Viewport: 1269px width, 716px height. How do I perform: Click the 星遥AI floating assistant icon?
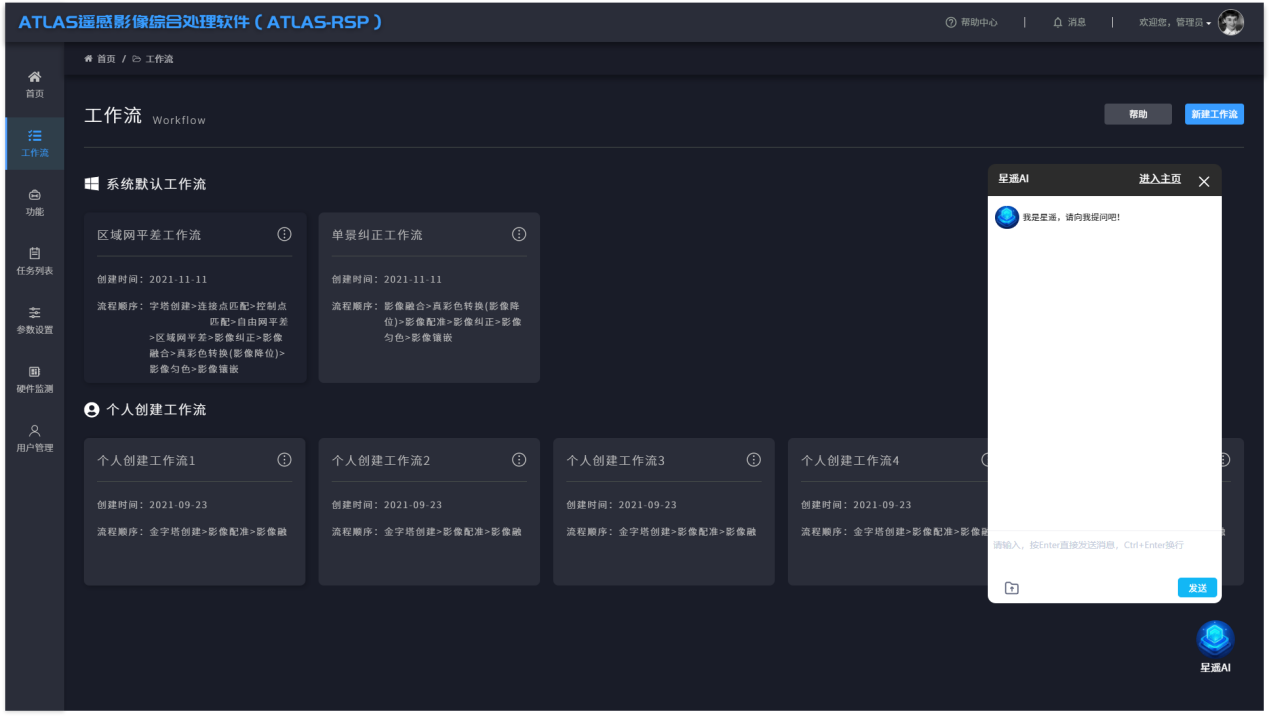click(x=1215, y=639)
